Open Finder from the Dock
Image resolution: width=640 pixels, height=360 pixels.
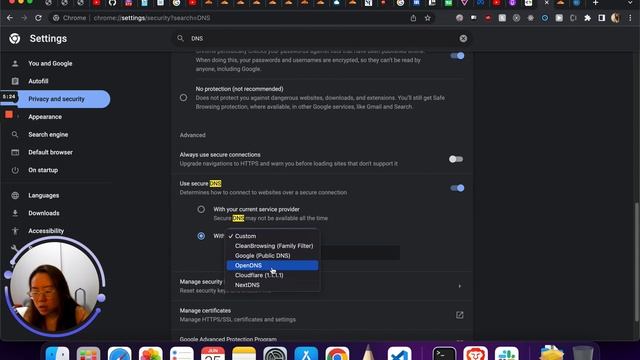[x=57, y=353]
